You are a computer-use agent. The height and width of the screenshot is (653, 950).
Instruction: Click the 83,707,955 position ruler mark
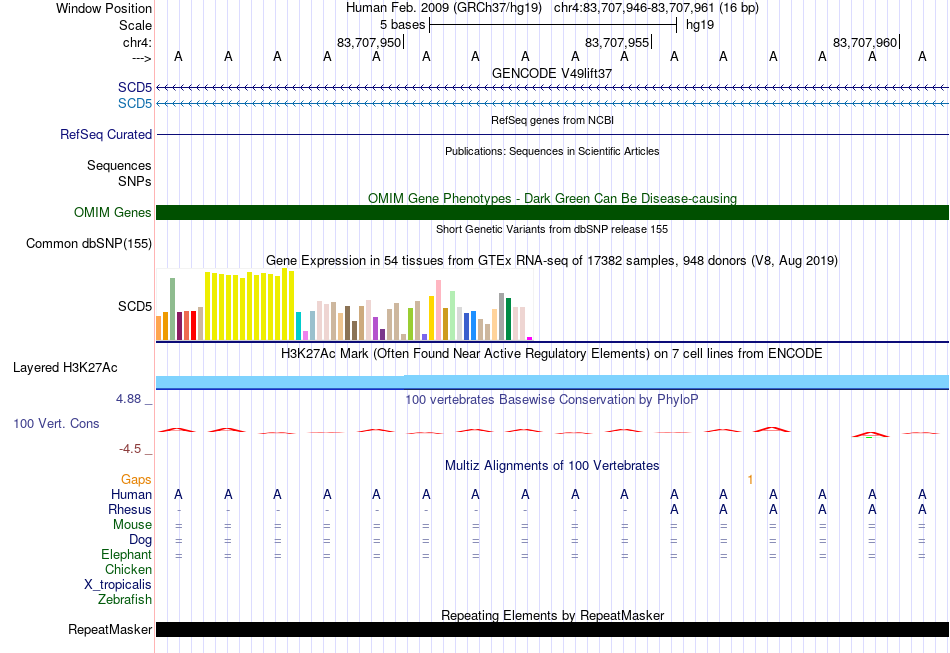pos(617,42)
